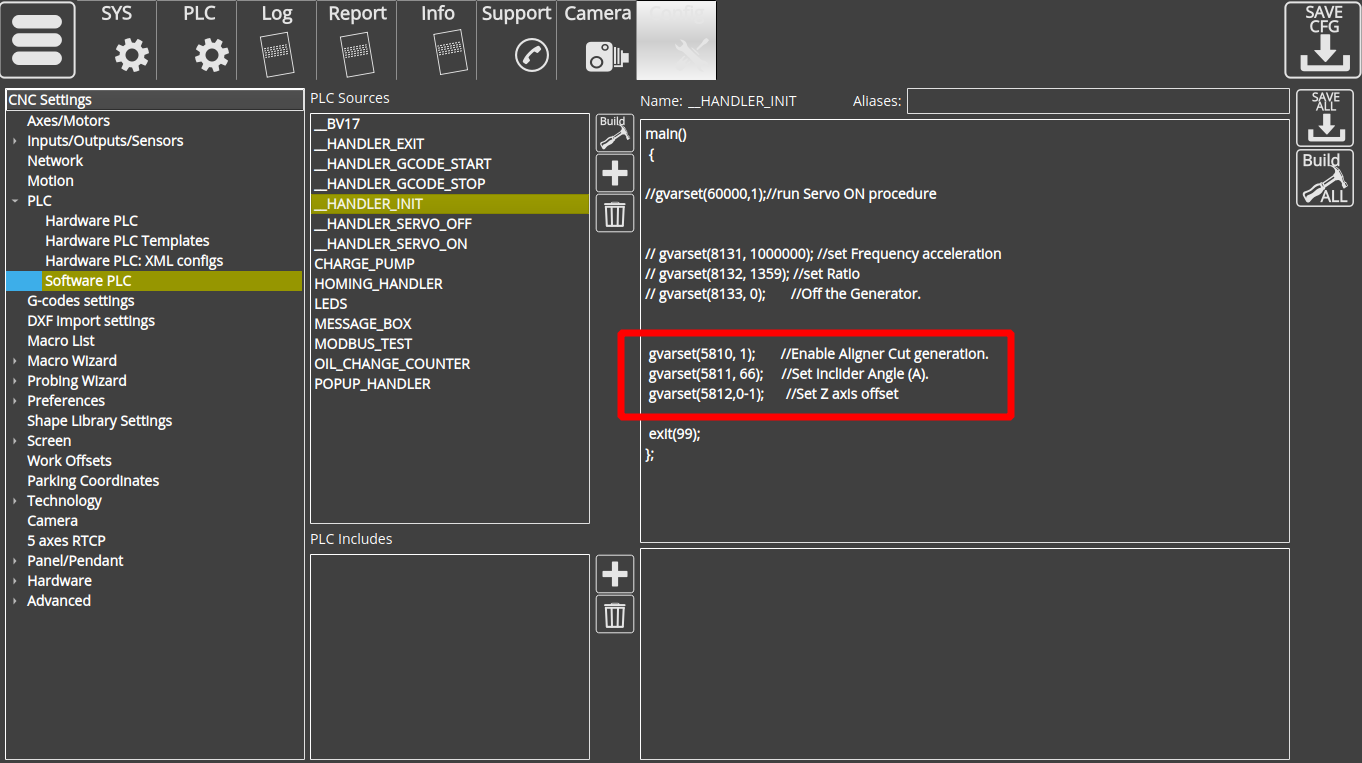Screen dimensions: 1362x763
Task: Switch to the Support tab
Action: (517, 40)
